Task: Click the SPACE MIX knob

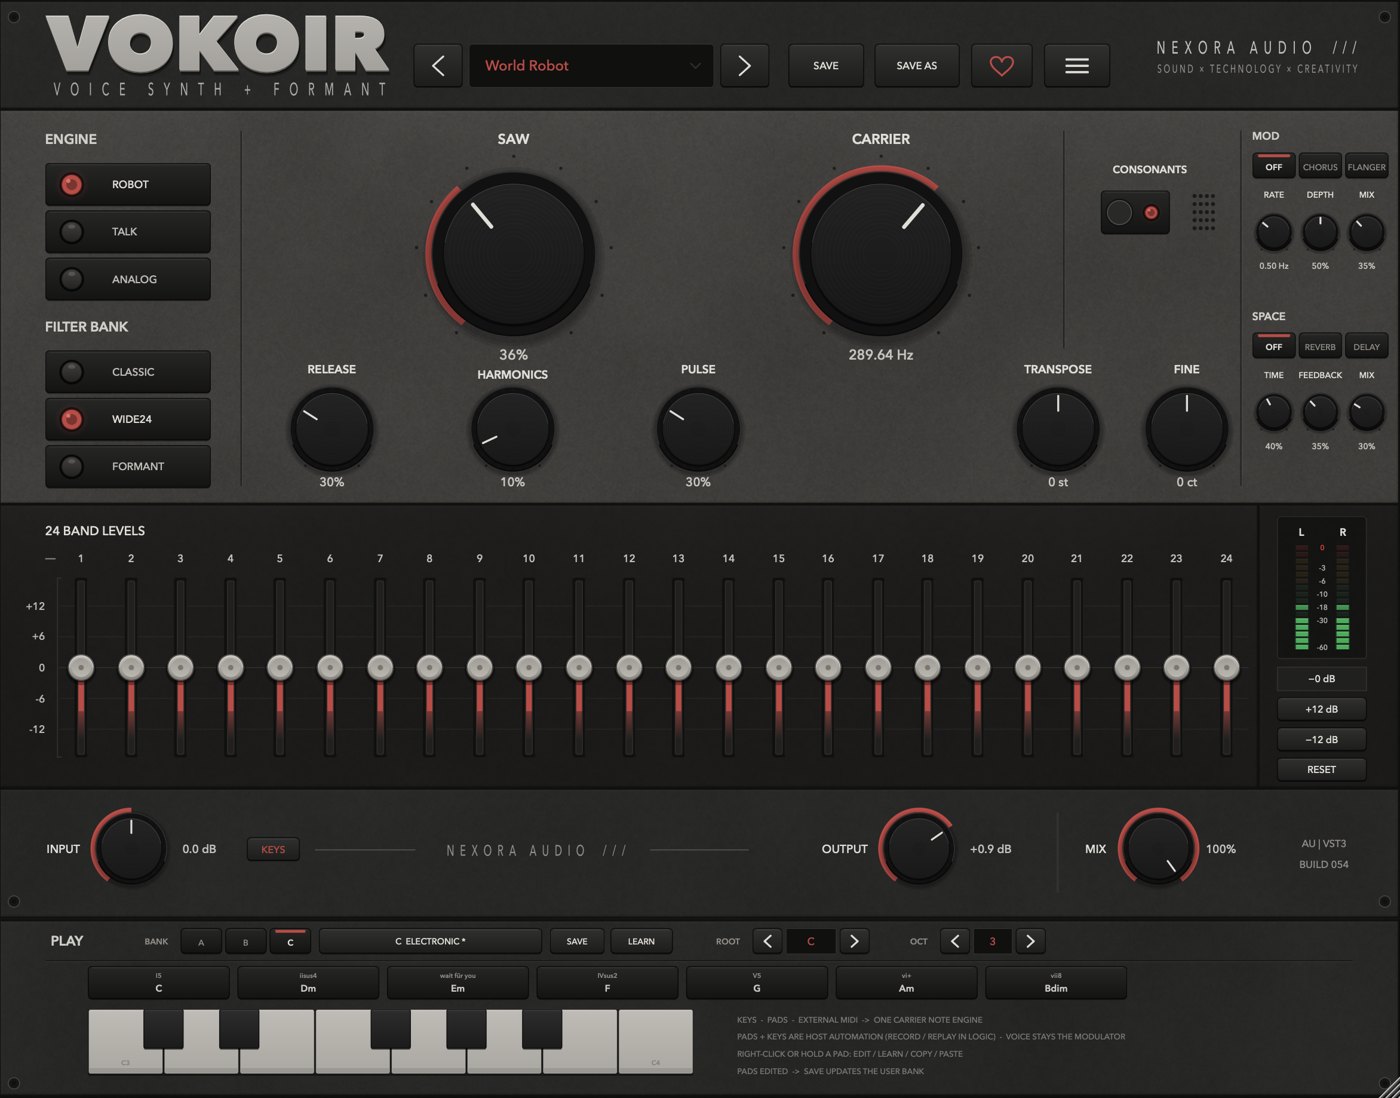Action: [x=1366, y=412]
